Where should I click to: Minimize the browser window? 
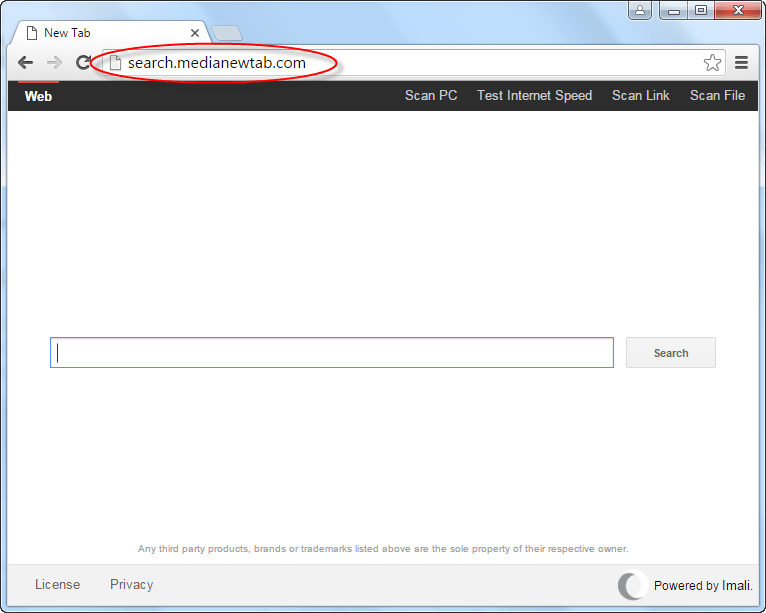point(674,10)
